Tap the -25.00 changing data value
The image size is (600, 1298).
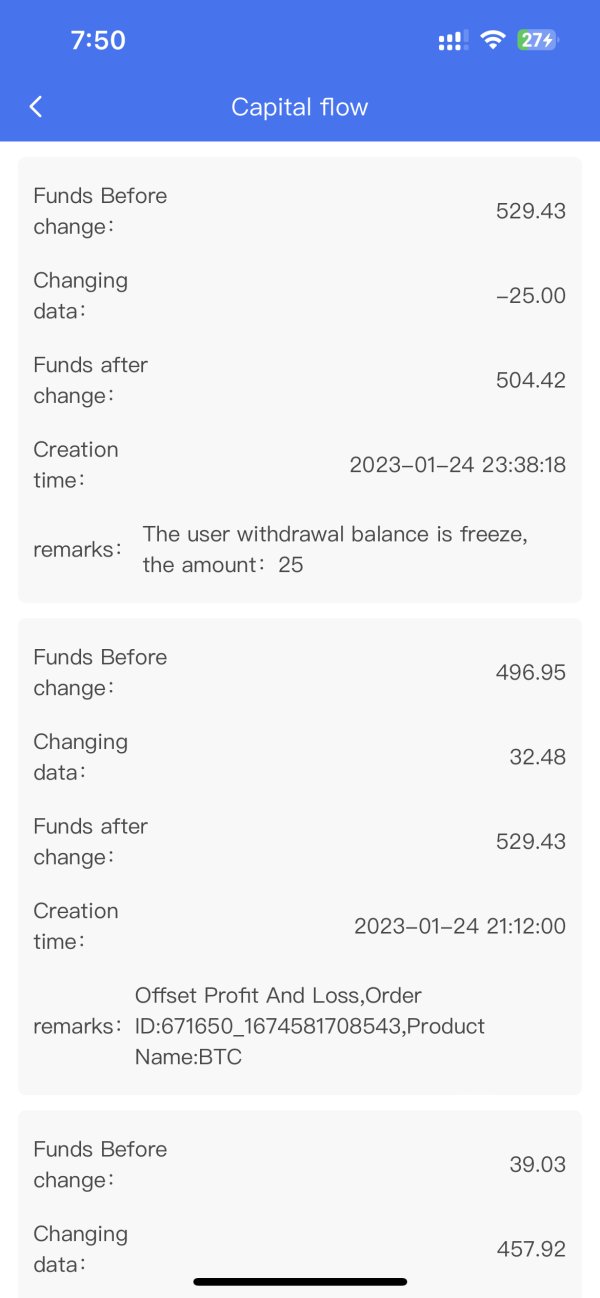tap(530, 296)
